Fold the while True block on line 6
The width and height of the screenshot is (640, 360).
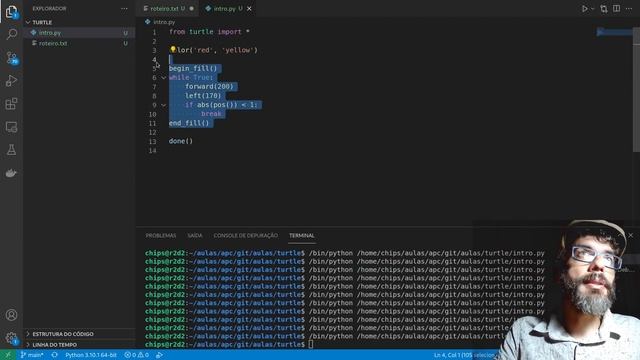click(163, 78)
